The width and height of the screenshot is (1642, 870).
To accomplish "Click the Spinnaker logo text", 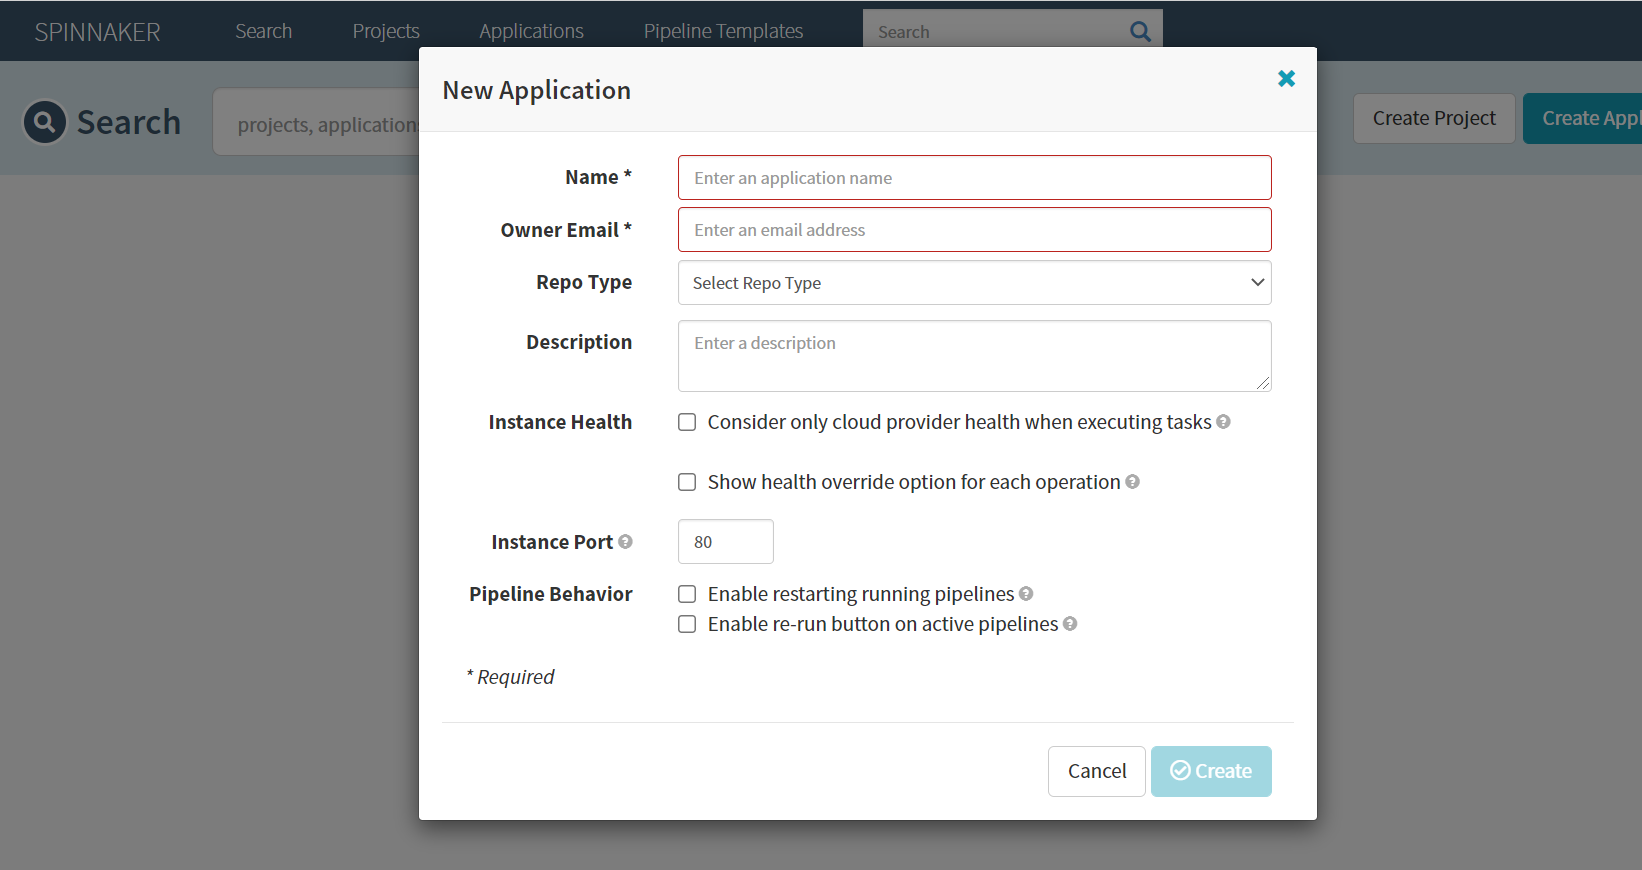I will click(x=97, y=32).
